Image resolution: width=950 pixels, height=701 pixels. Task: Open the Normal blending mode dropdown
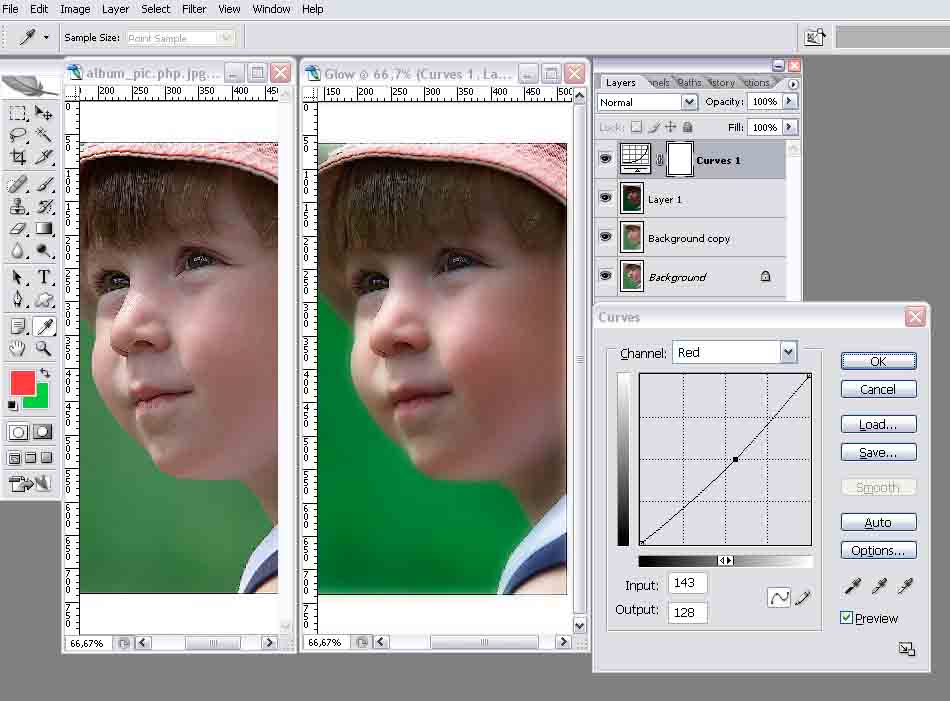point(689,102)
